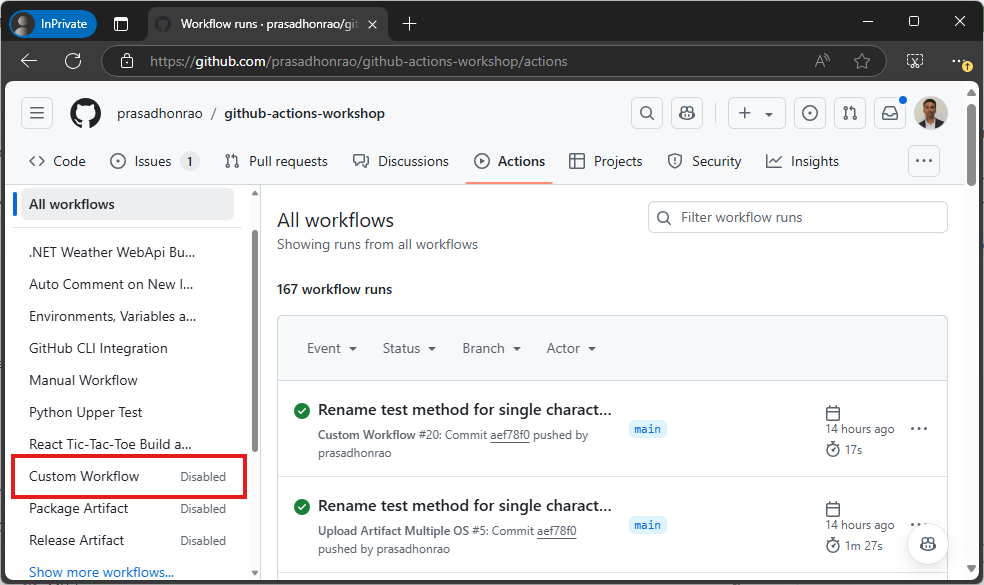Reload the page with refresh button

pyautogui.click(x=73, y=61)
